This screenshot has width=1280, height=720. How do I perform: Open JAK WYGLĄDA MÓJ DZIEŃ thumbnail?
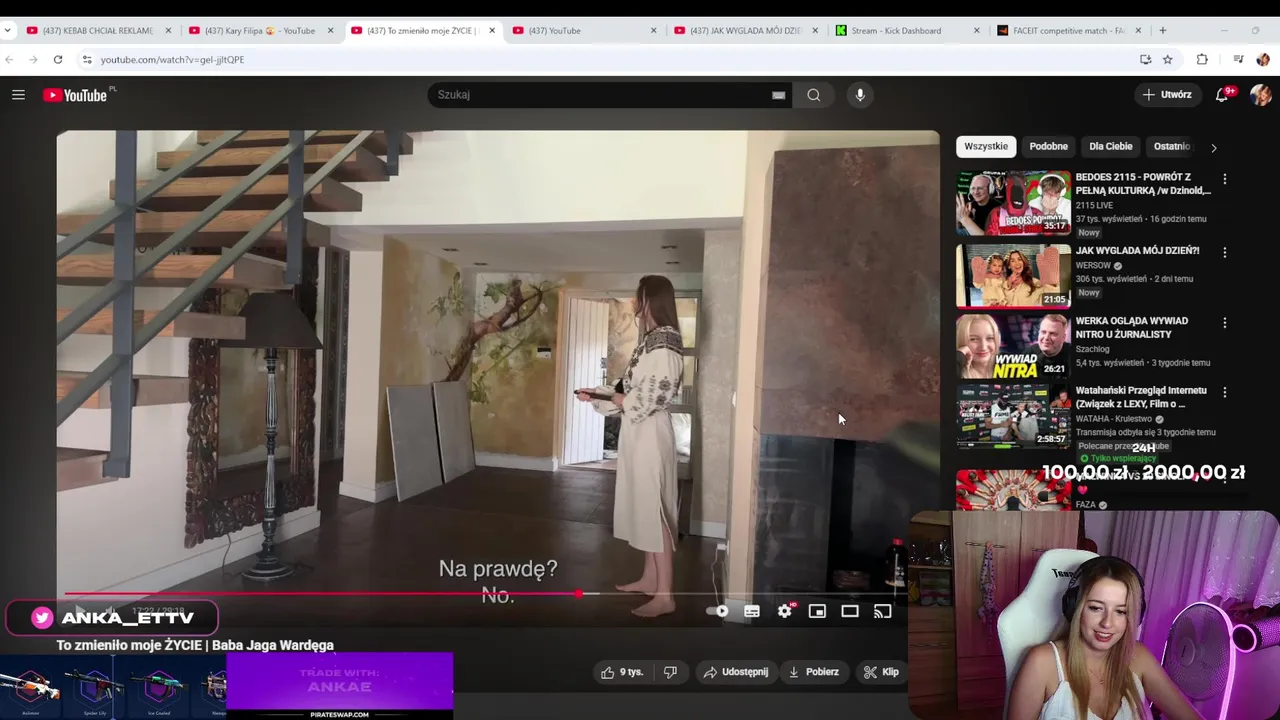(x=1013, y=276)
